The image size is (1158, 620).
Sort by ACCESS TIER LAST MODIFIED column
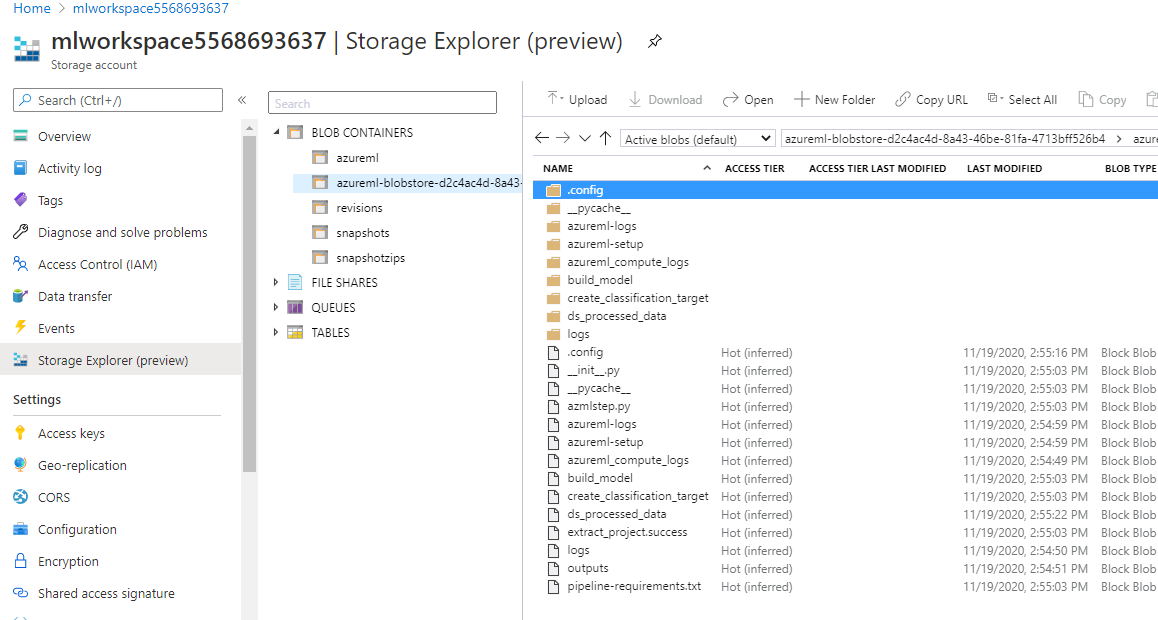point(877,168)
